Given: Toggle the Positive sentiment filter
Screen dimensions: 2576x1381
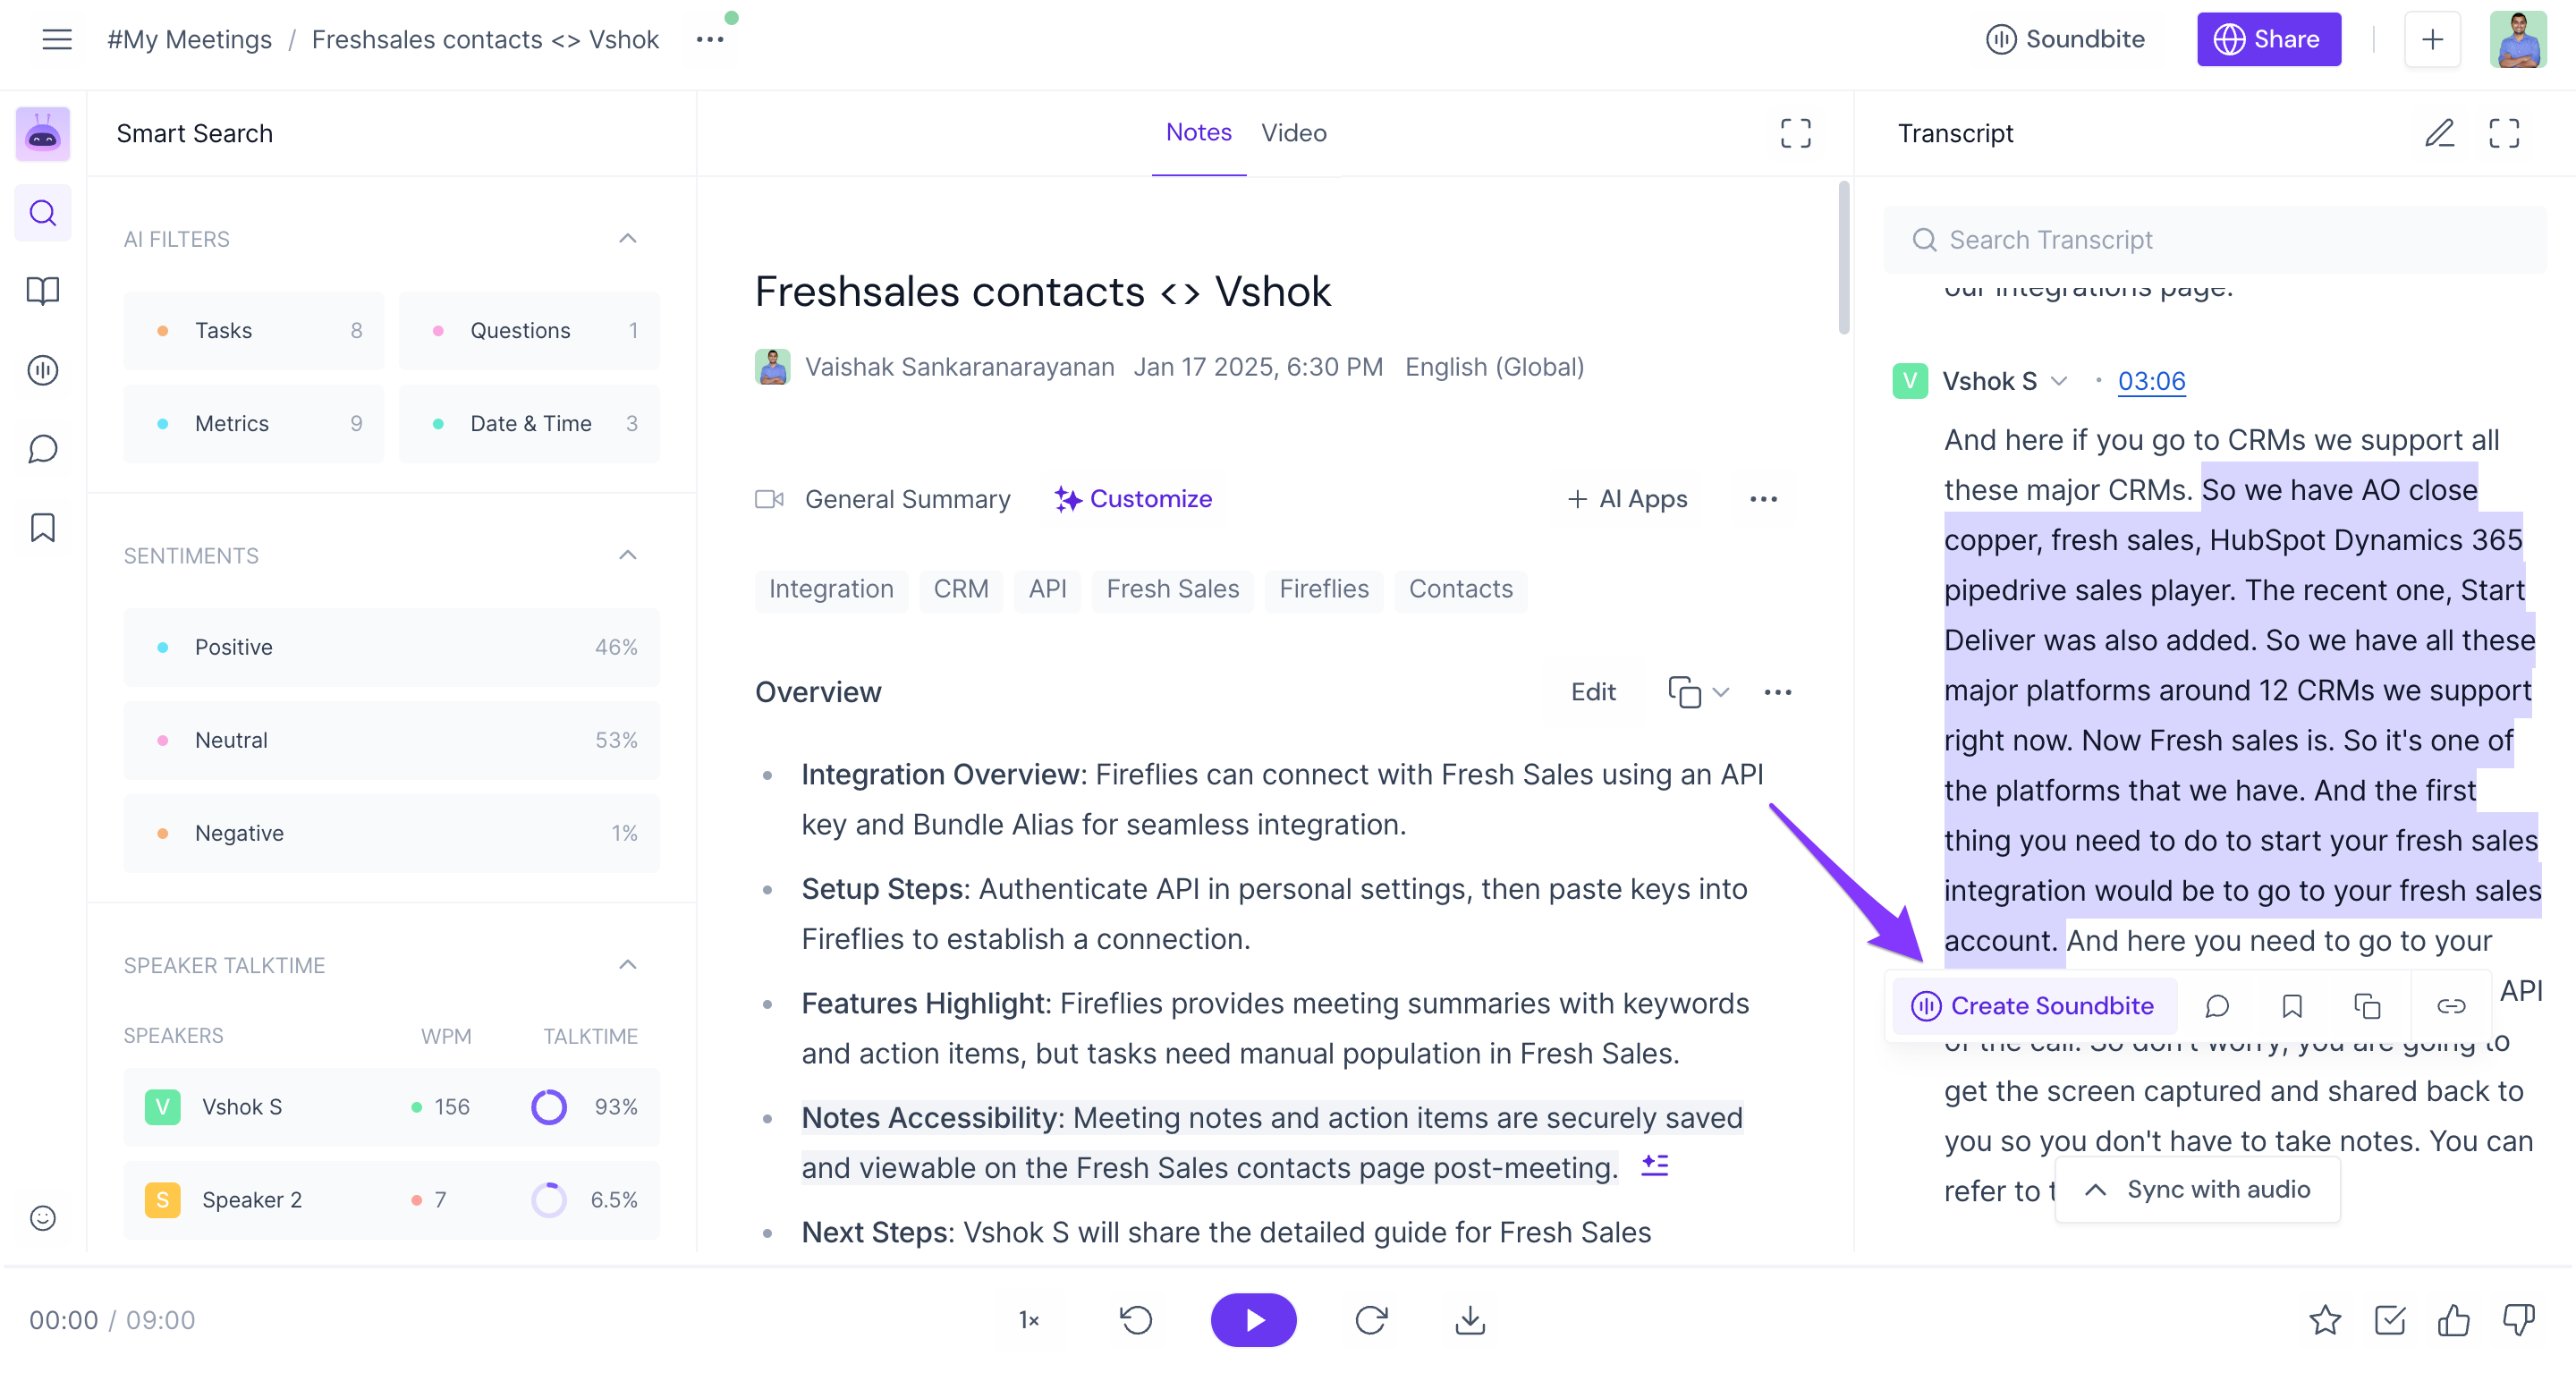Looking at the screenshot, I should pos(391,647).
